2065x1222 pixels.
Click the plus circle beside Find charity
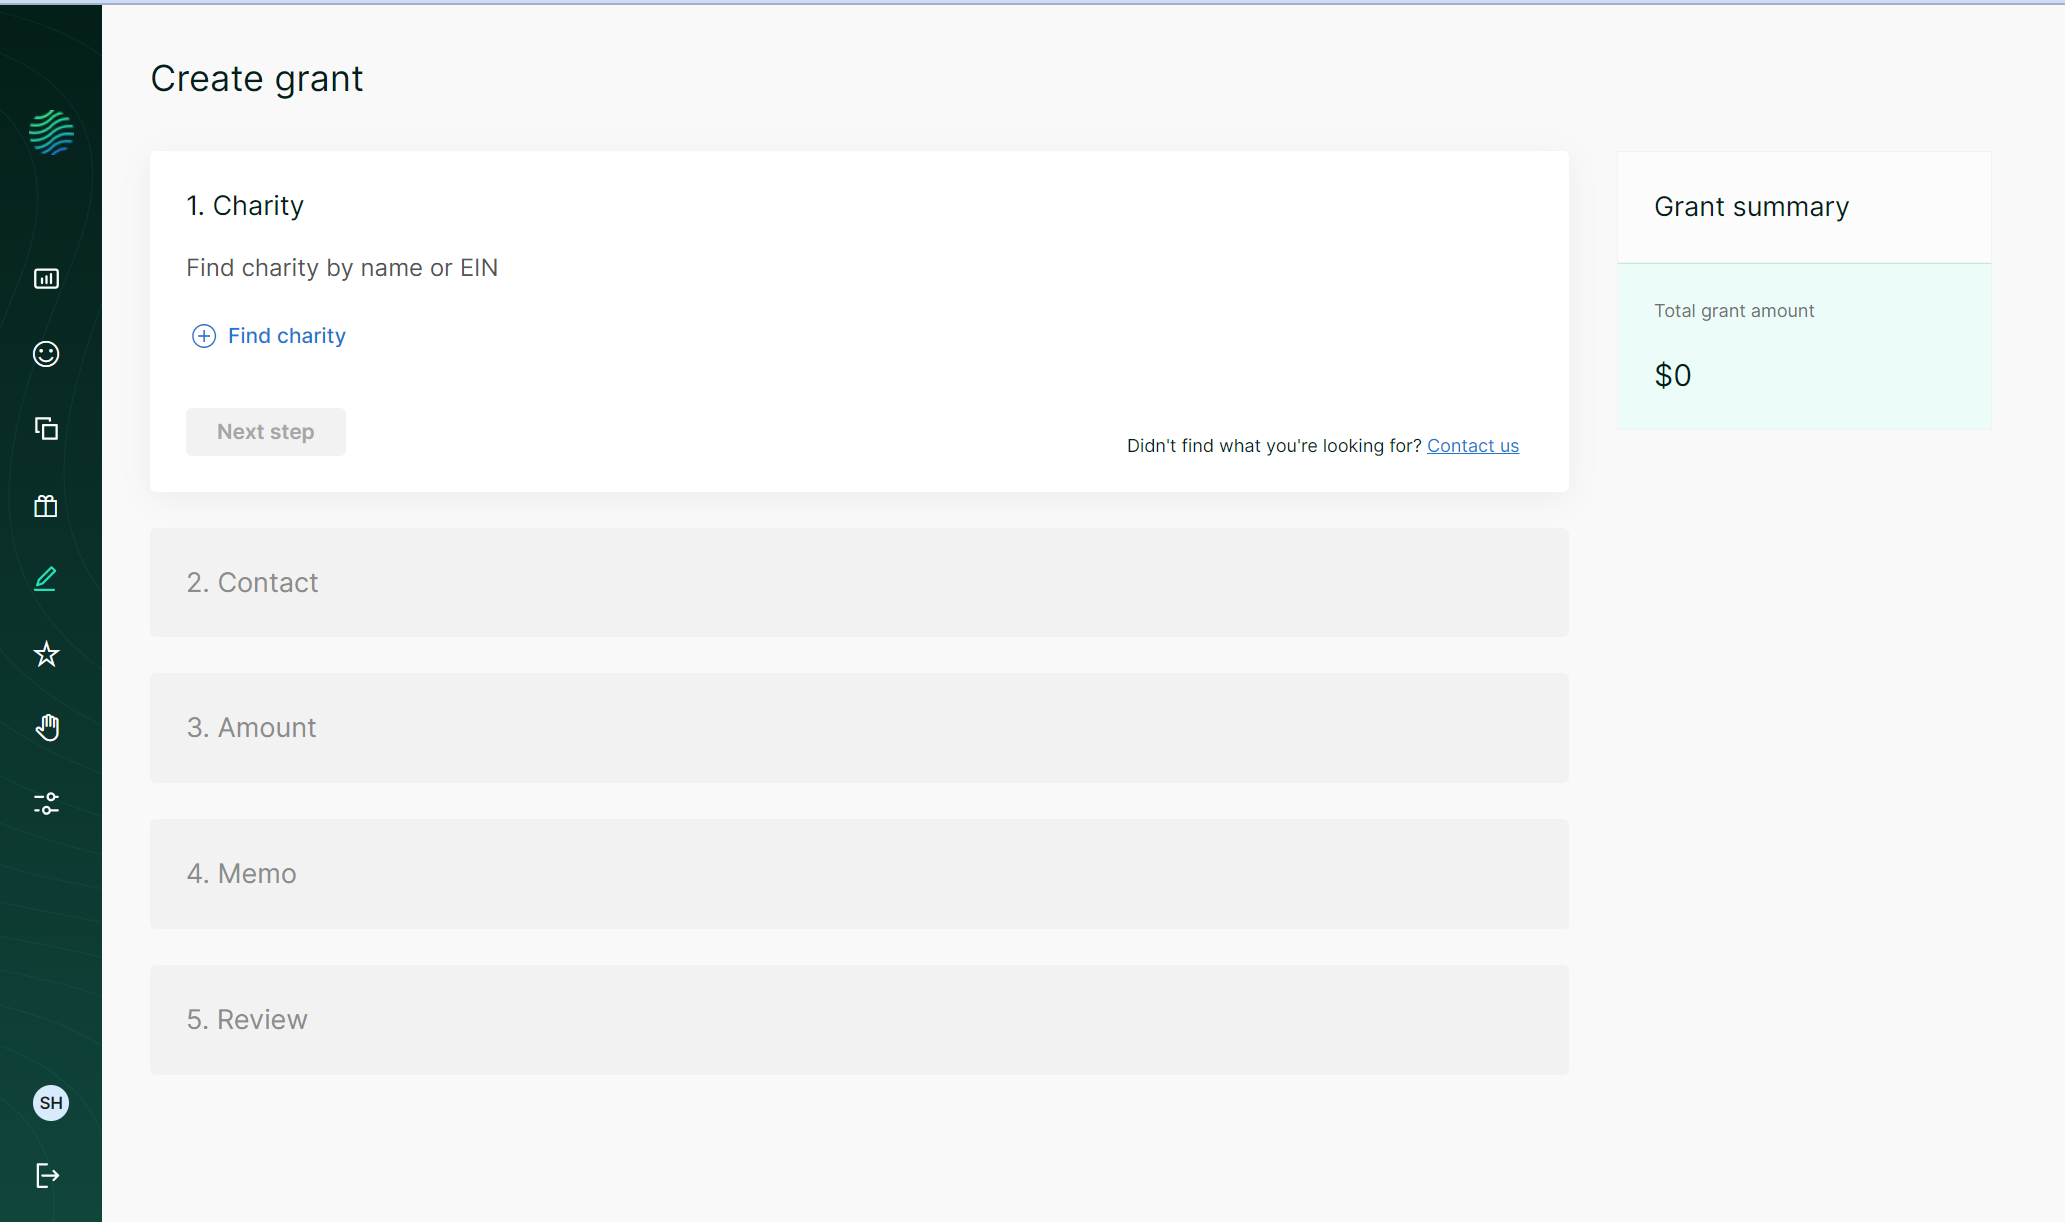[x=203, y=336]
